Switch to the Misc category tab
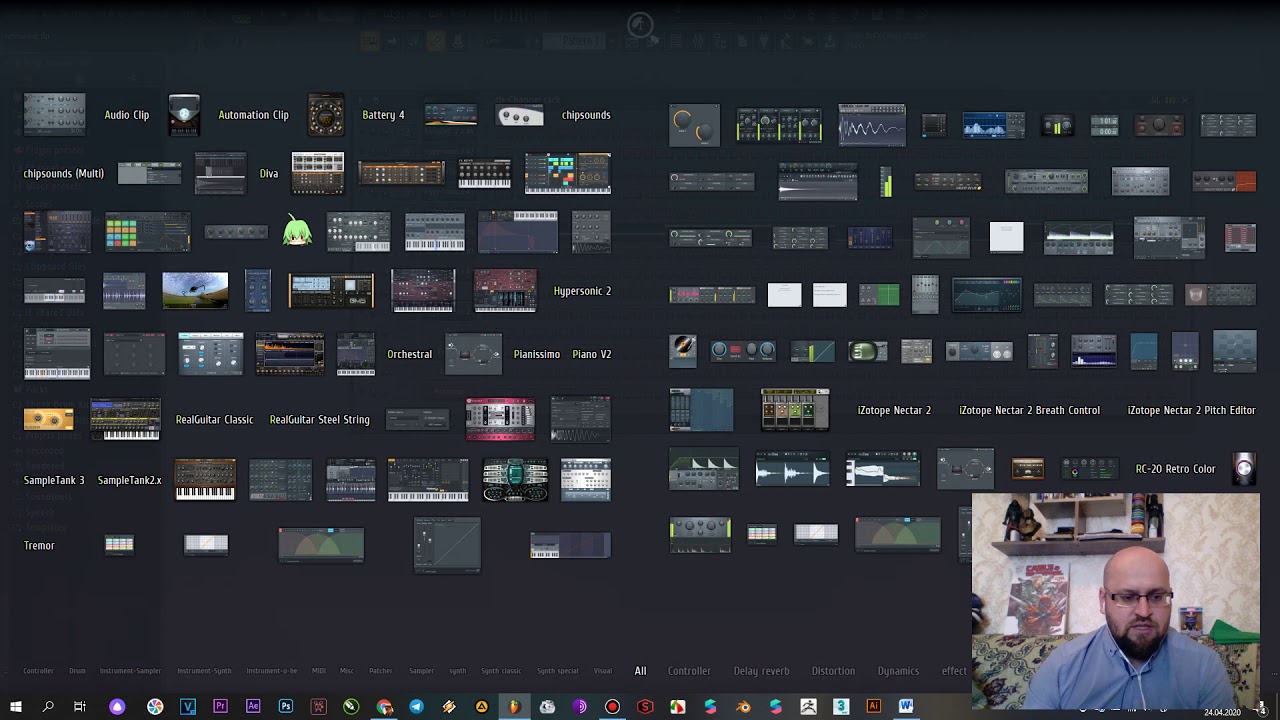This screenshot has width=1280, height=720. 347,671
